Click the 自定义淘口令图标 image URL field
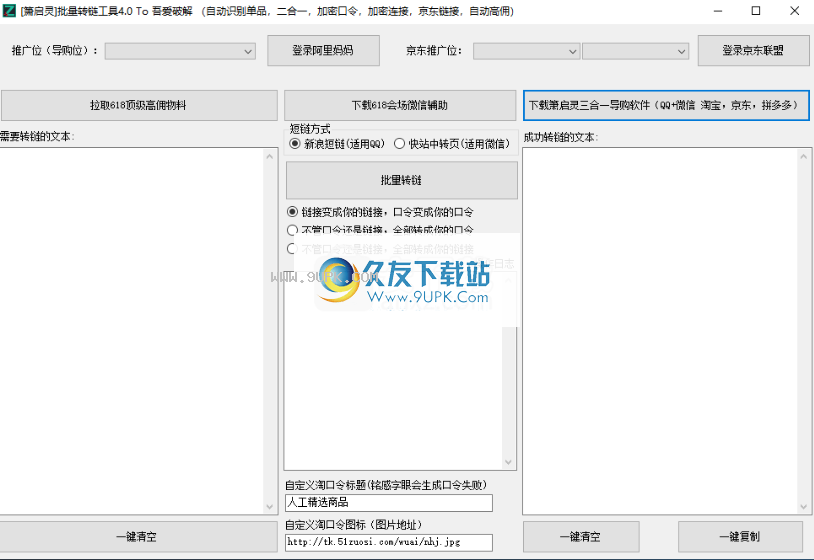 click(x=389, y=542)
